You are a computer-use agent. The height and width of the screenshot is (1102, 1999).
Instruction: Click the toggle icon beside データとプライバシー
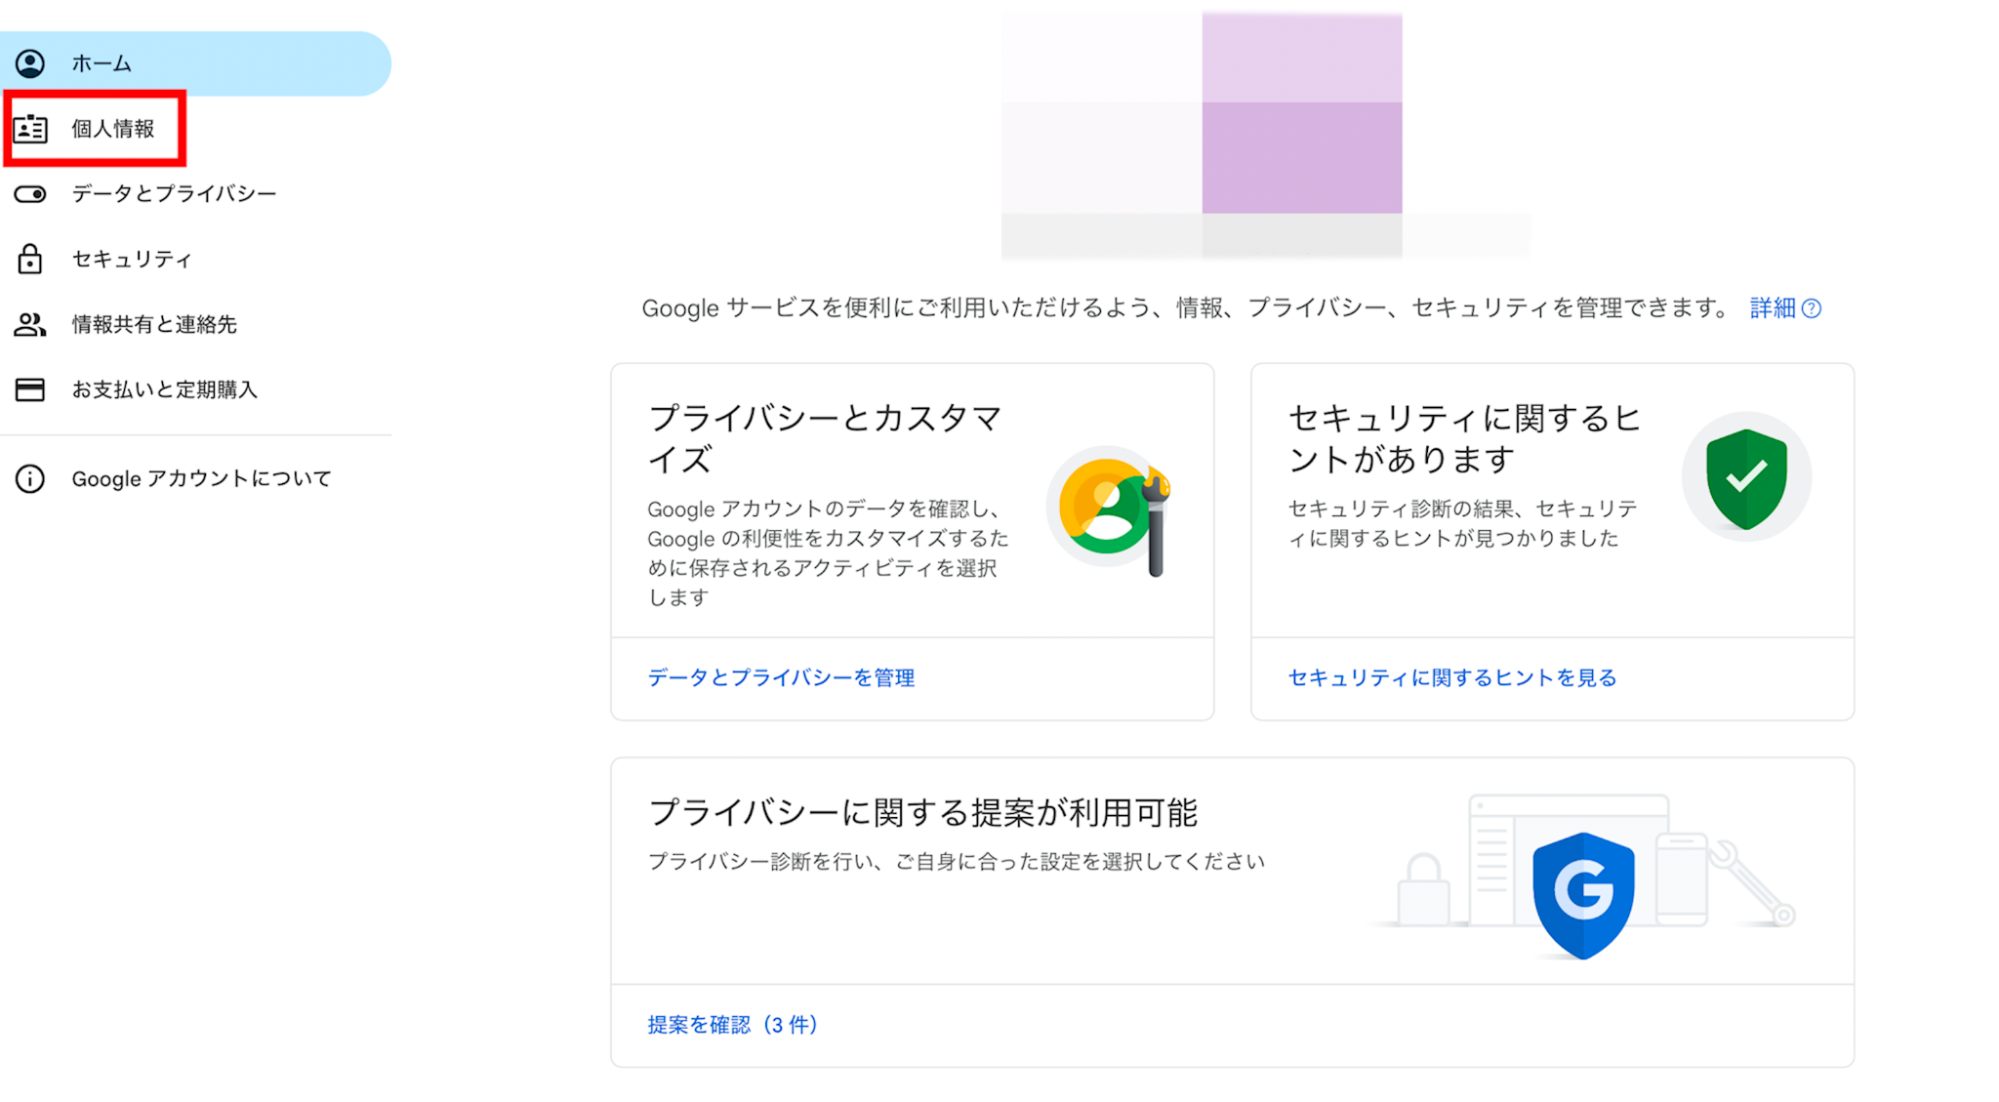(30, 194)
